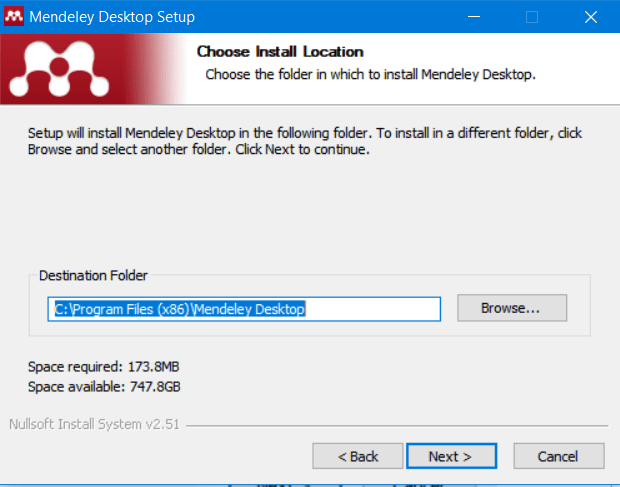Click the 'Destination Folder' group label

coord(92,275)
